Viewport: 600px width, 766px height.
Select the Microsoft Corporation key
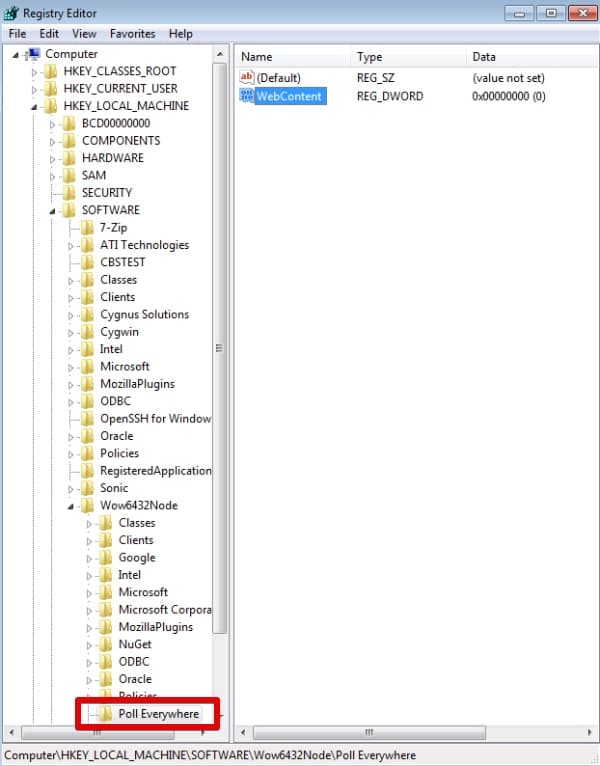click(165, 610)
